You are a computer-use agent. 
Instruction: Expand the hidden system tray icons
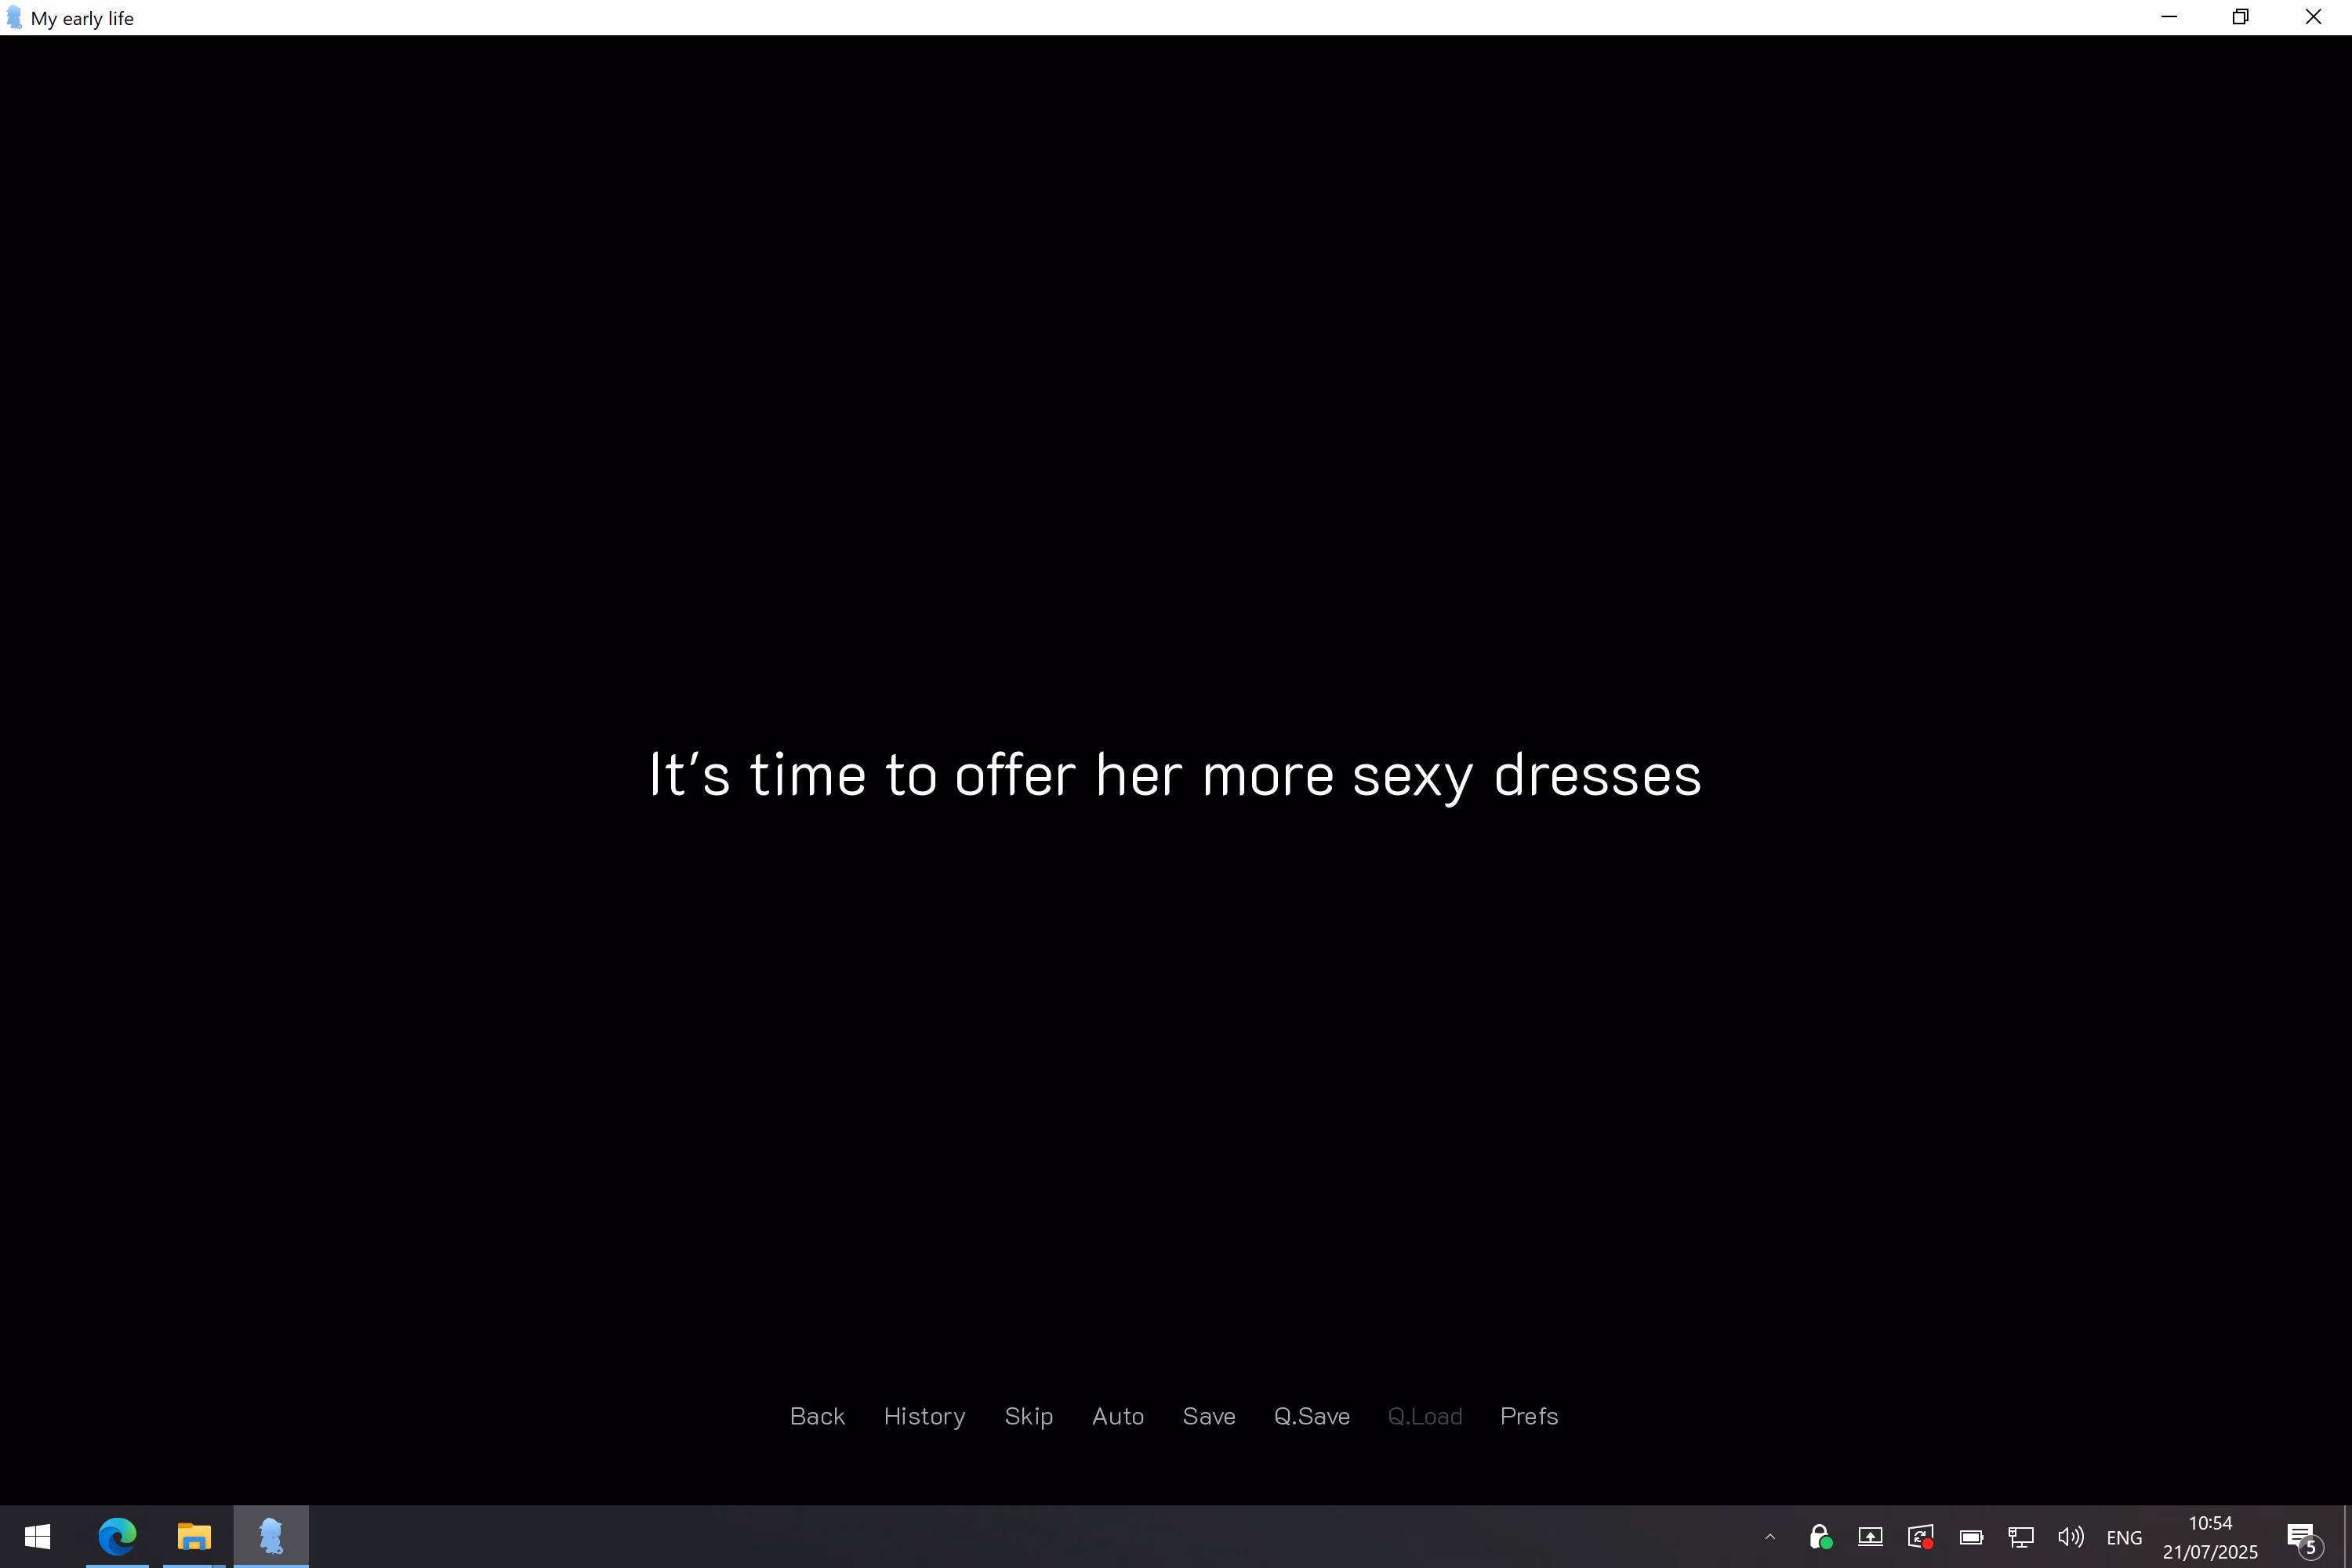point(1770,1537)
